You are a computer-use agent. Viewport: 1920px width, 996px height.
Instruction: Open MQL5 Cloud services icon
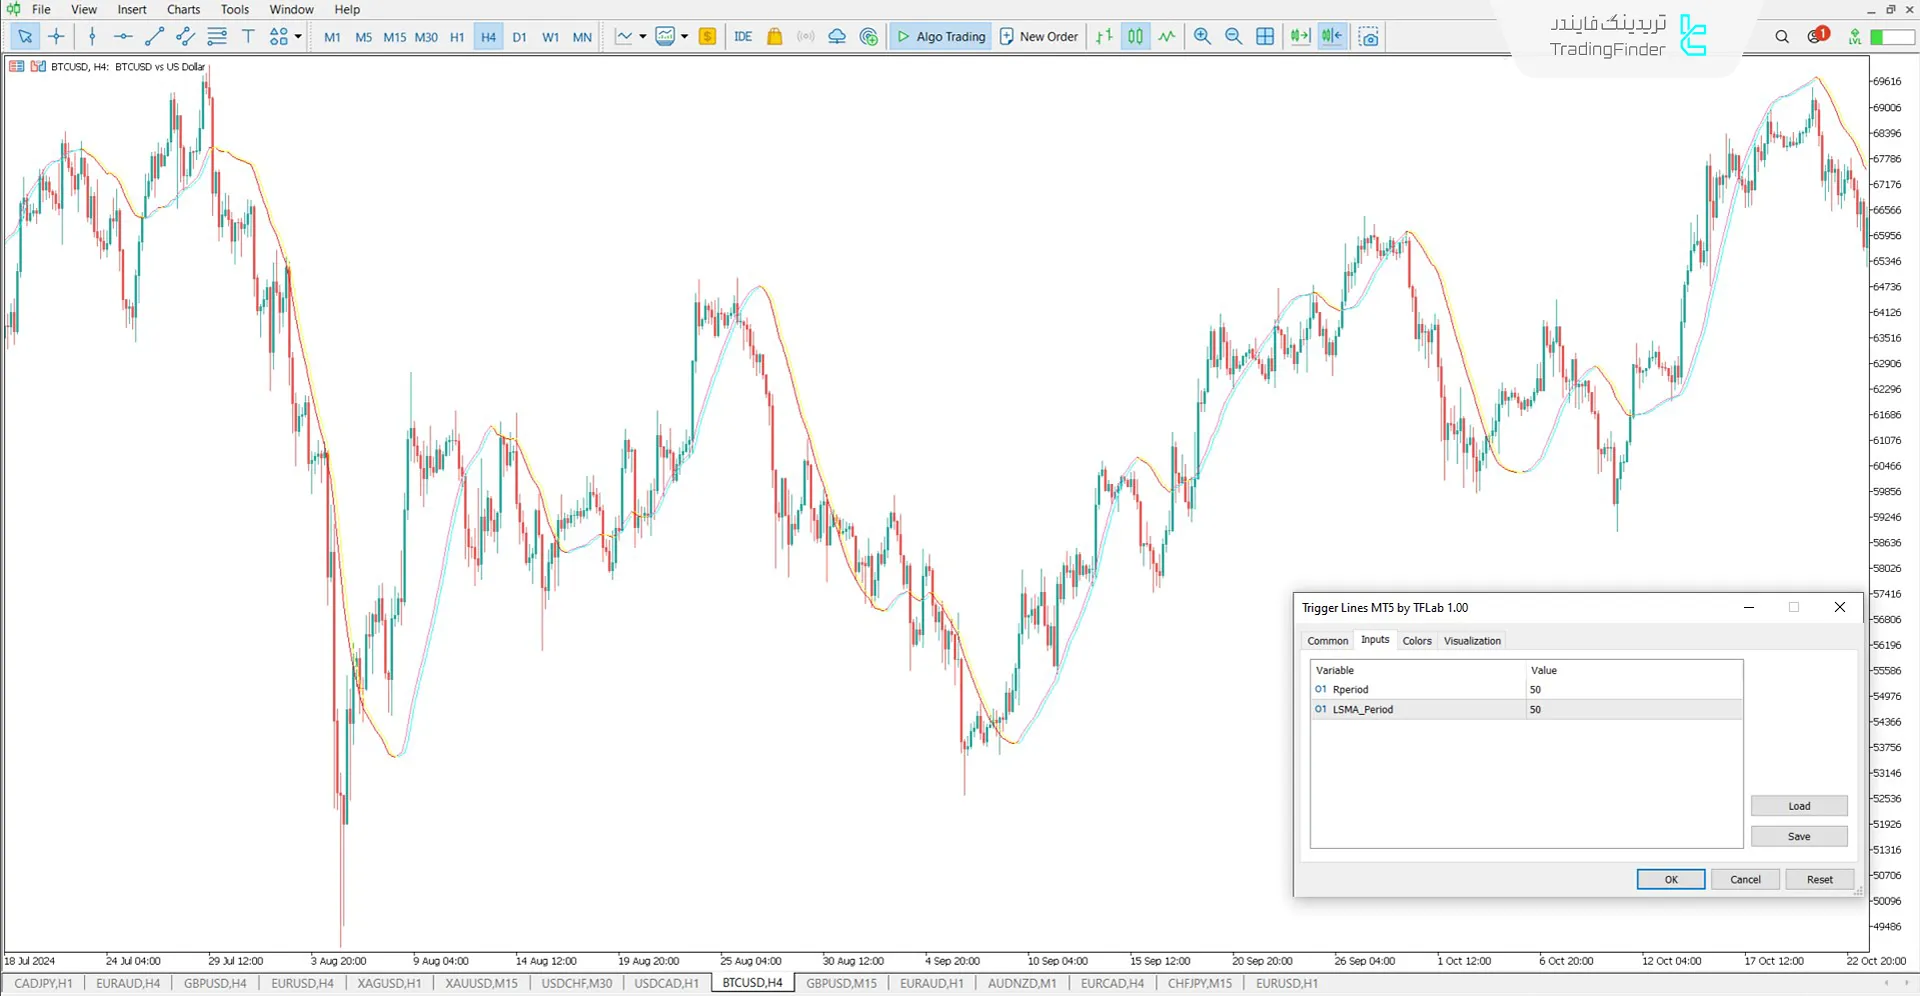(837, 36)
